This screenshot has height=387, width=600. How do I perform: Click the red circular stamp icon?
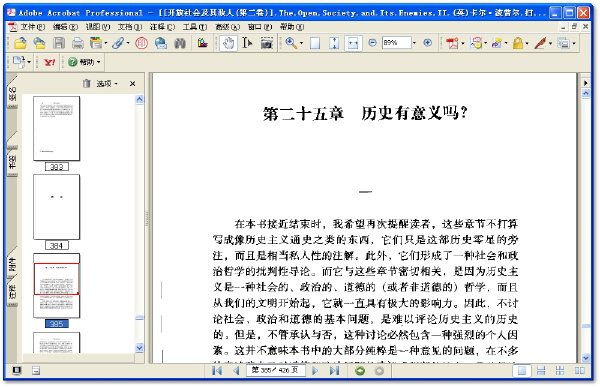click(141, 42)
